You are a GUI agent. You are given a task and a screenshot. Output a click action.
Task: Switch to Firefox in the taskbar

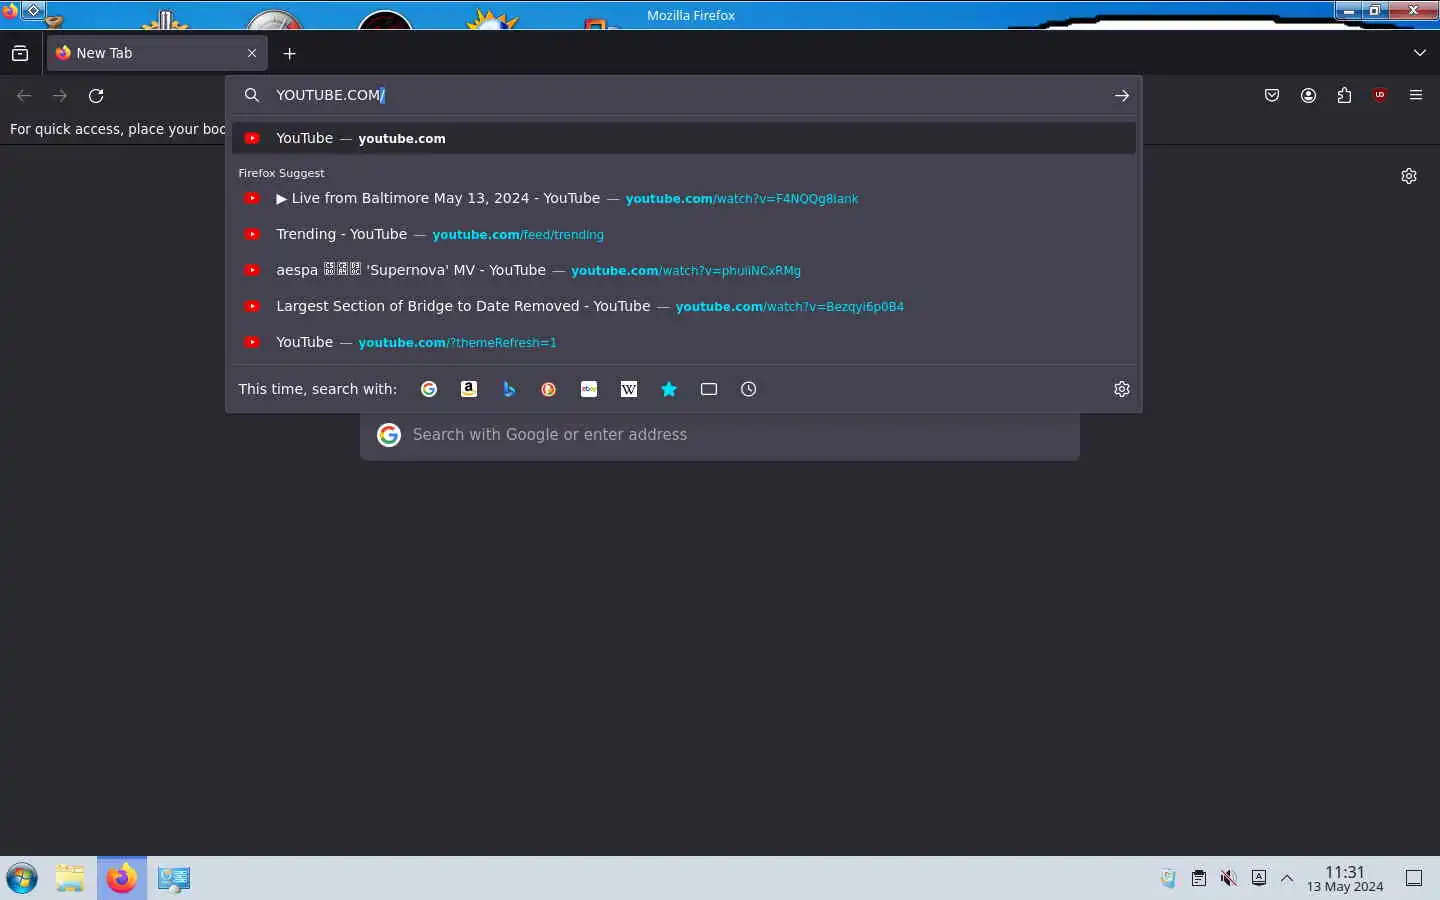(x=122, y=878)
